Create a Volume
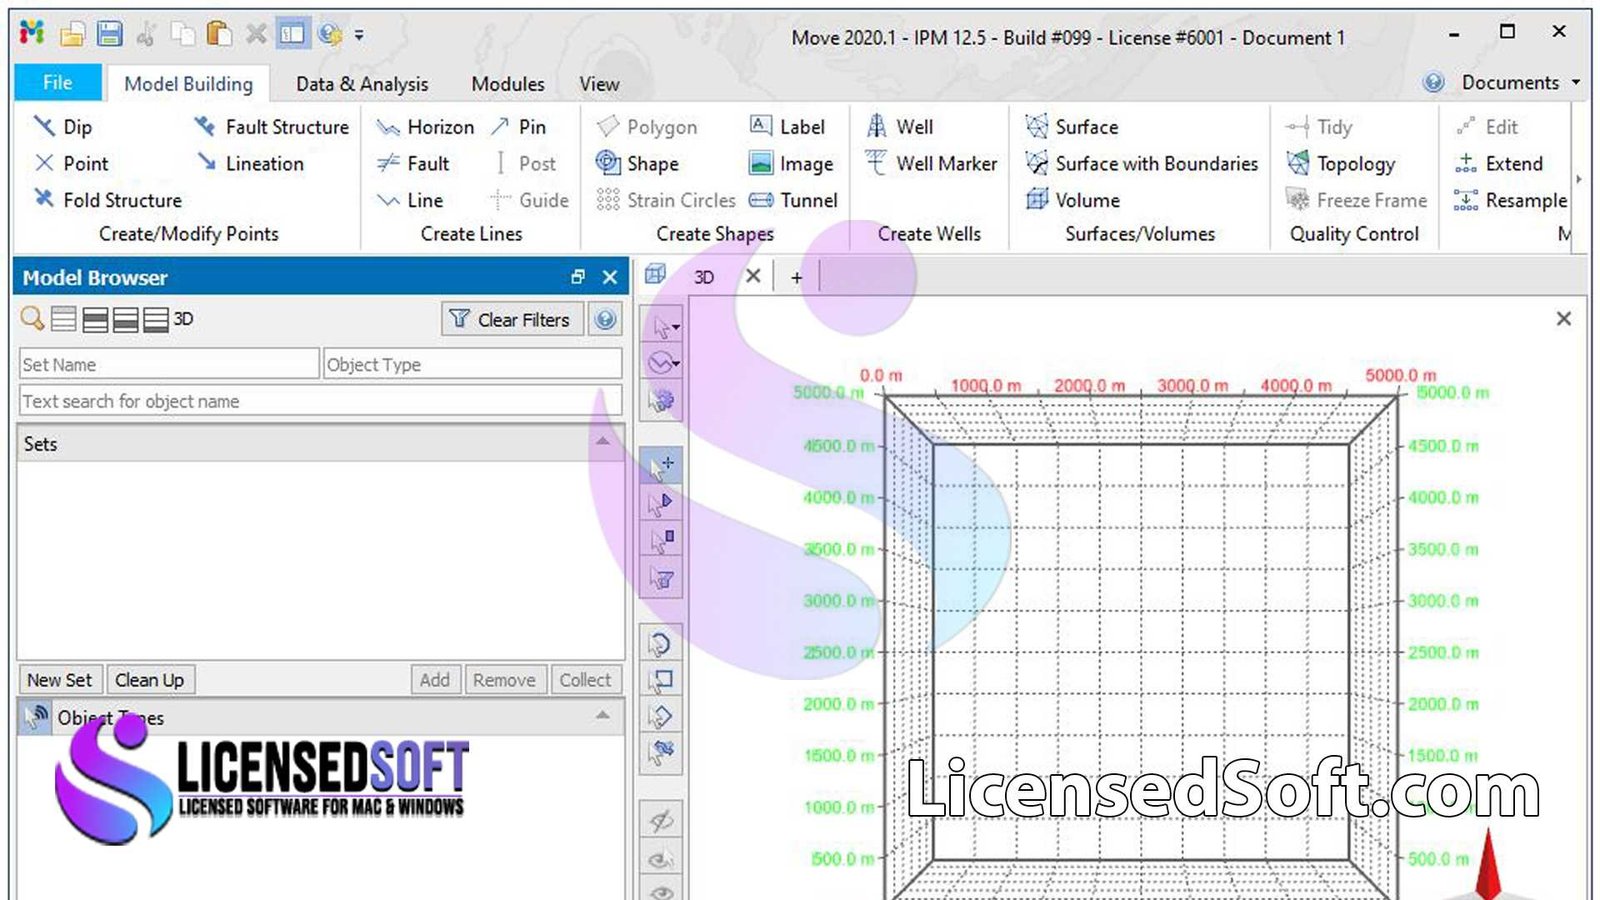 tap(1072, 200)
